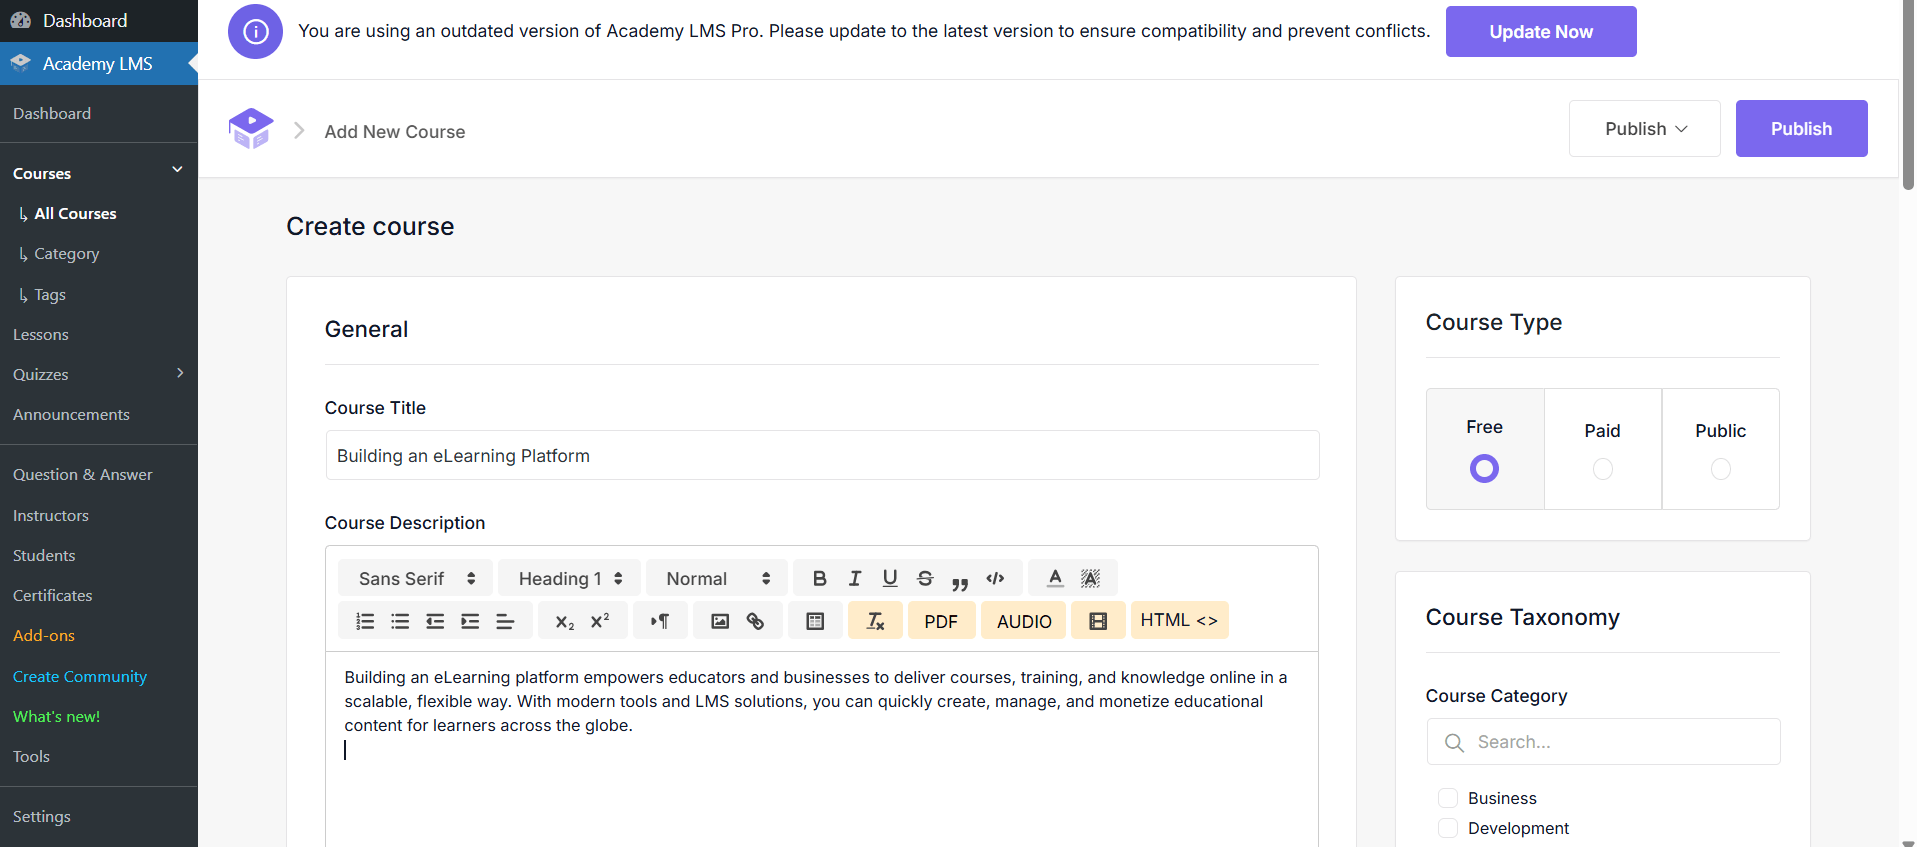The height and width of the screenshot is (847, 1917).
Task: Open the Sans Serif font dropdown
Action: tap(416, 578)
